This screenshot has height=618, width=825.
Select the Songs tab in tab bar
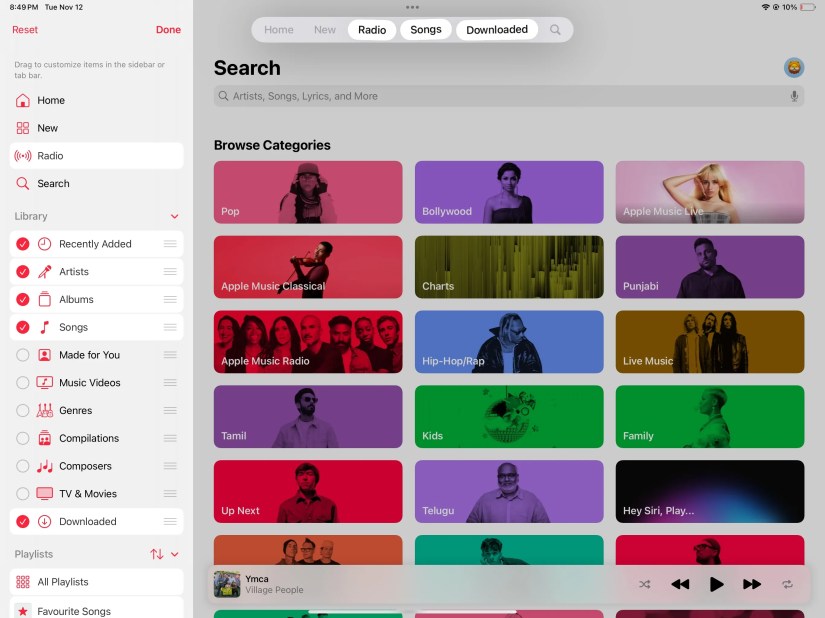tap(426, 29)
